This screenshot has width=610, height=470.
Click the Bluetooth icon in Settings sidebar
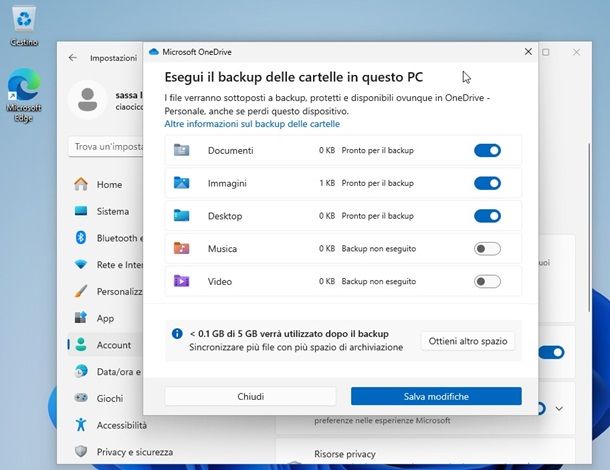coord(81,237)
